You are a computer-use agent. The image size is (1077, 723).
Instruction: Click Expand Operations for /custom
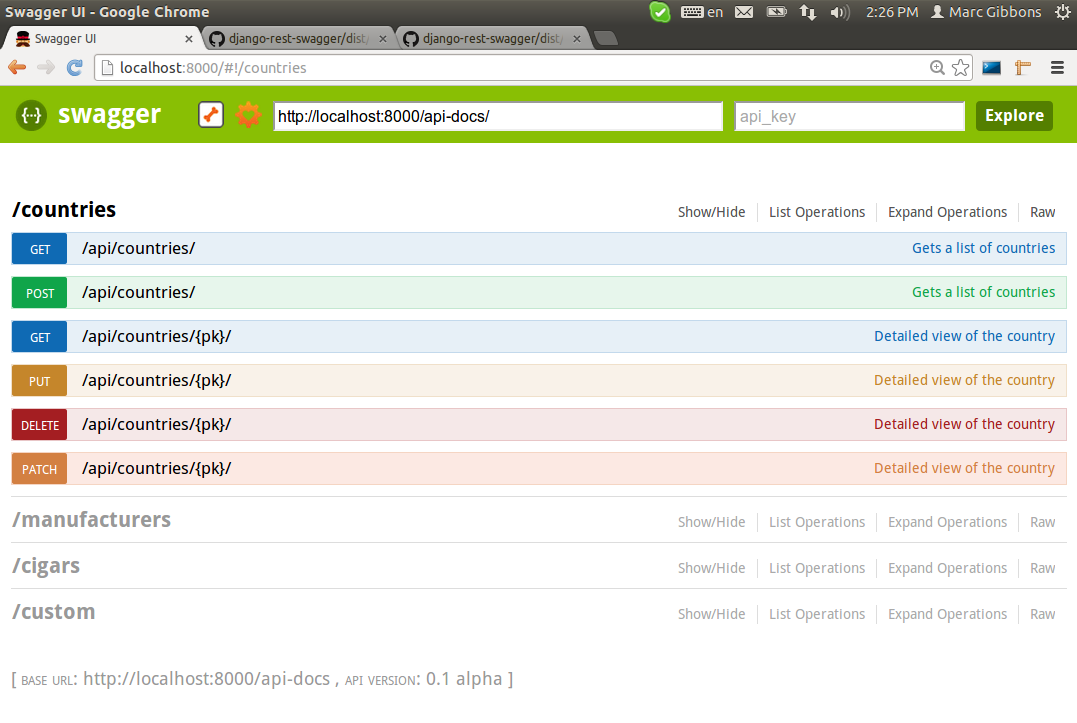click(x=947, y=614)
